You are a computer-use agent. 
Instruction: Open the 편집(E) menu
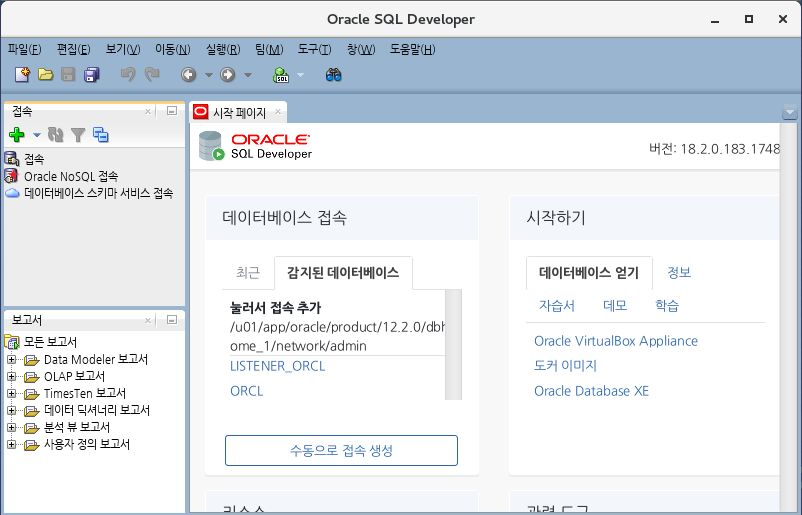[74, 49]
